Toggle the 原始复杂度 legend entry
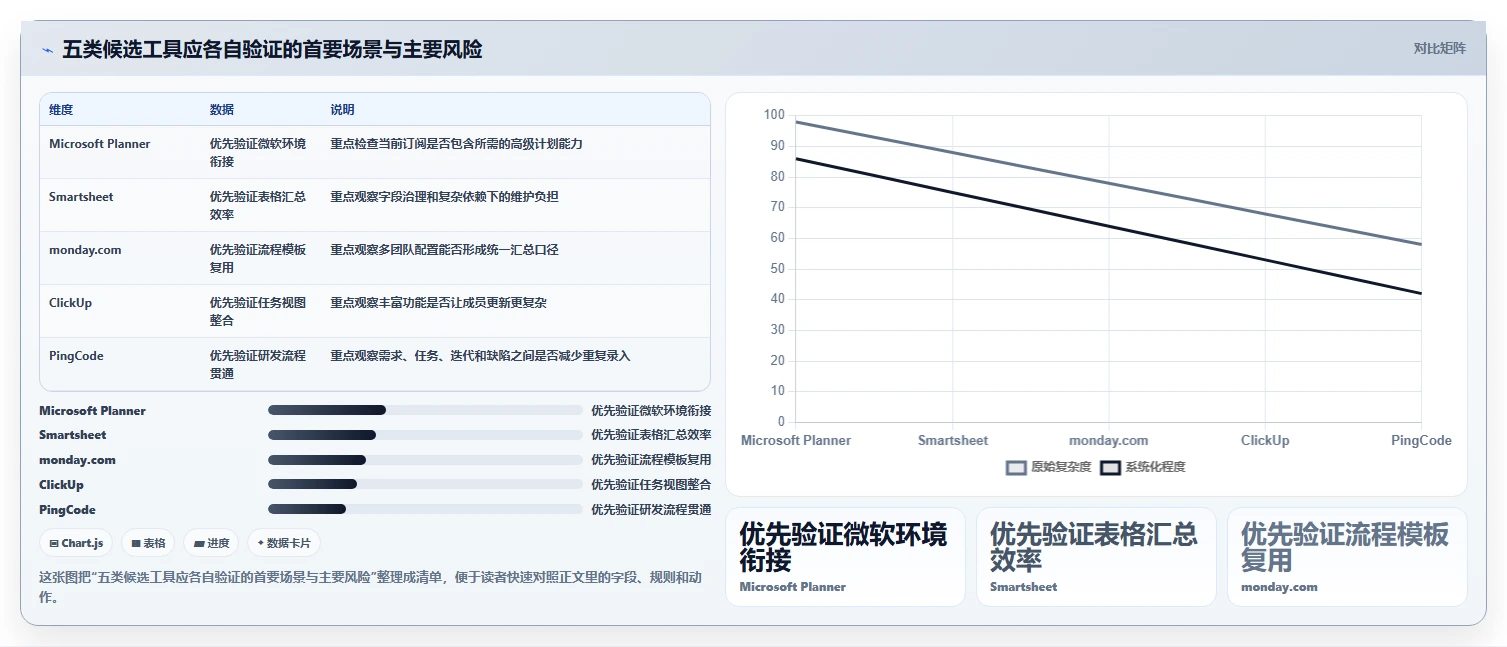 pos(1048,467)
